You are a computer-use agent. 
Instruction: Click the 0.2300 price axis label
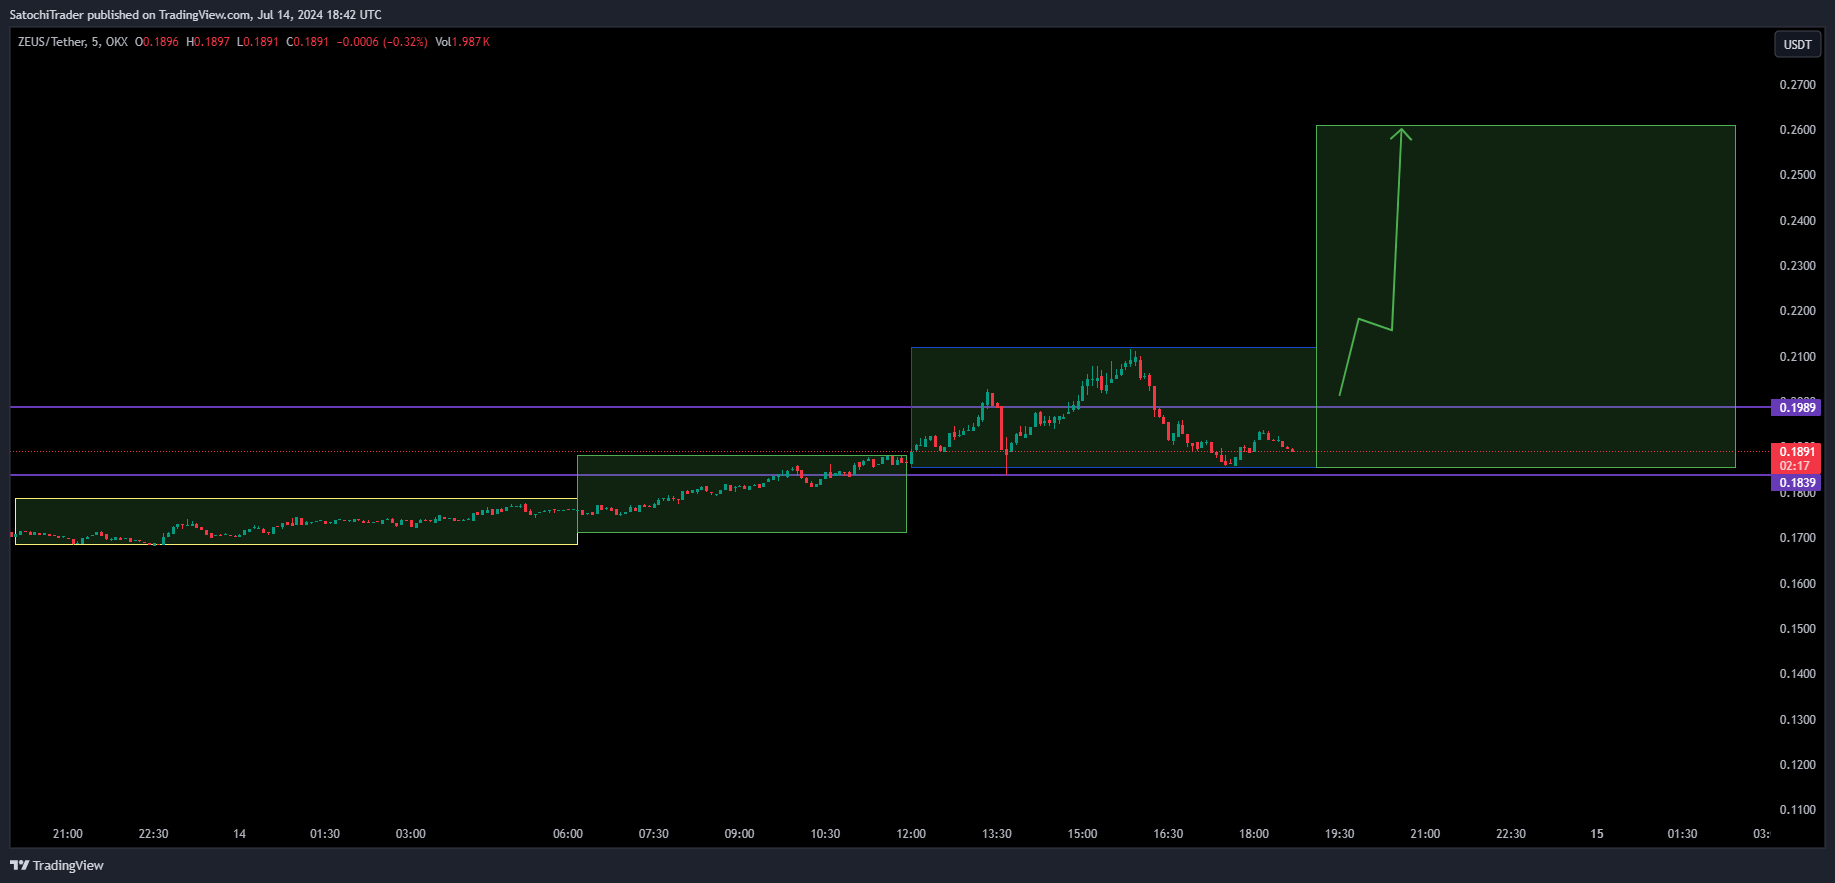(x=1797, y=266)
